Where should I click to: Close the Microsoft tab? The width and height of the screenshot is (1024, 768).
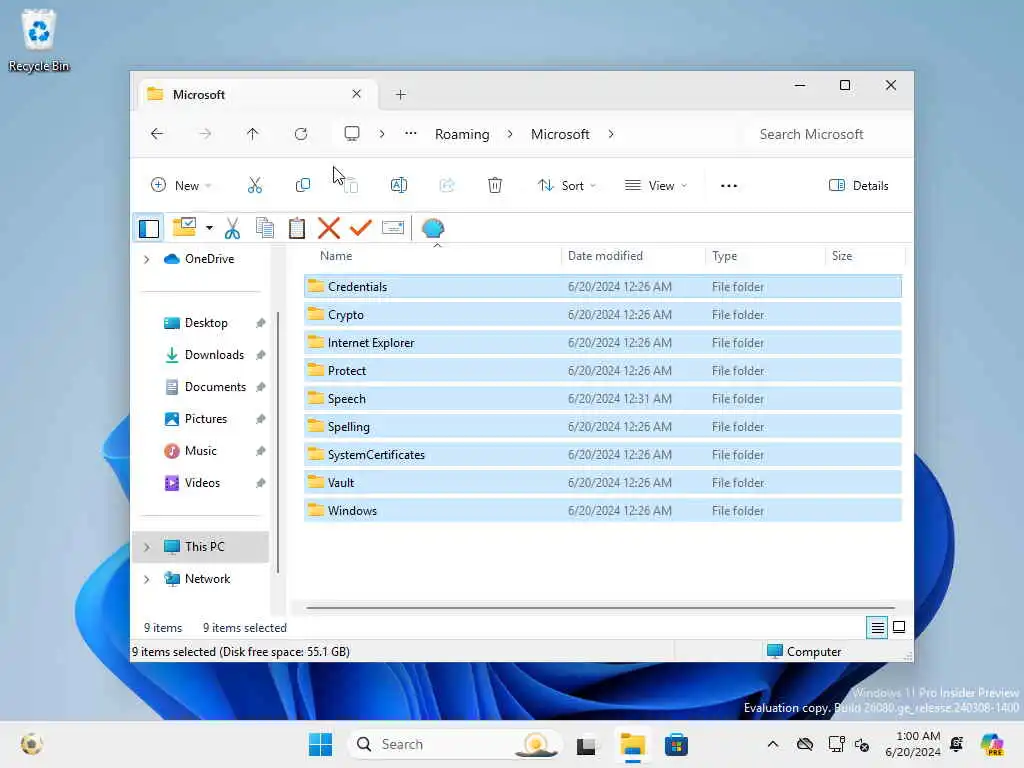pyautogui.click(x=357, y=94)
